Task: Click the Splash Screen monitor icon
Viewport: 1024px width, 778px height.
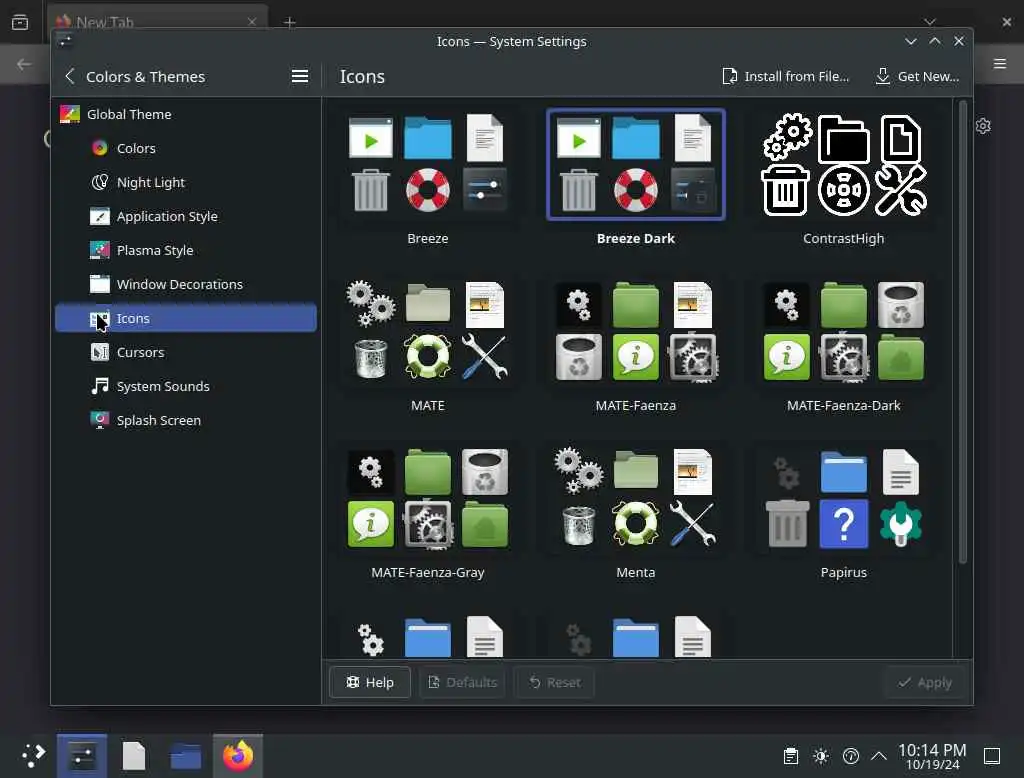Action: [99, 420]
